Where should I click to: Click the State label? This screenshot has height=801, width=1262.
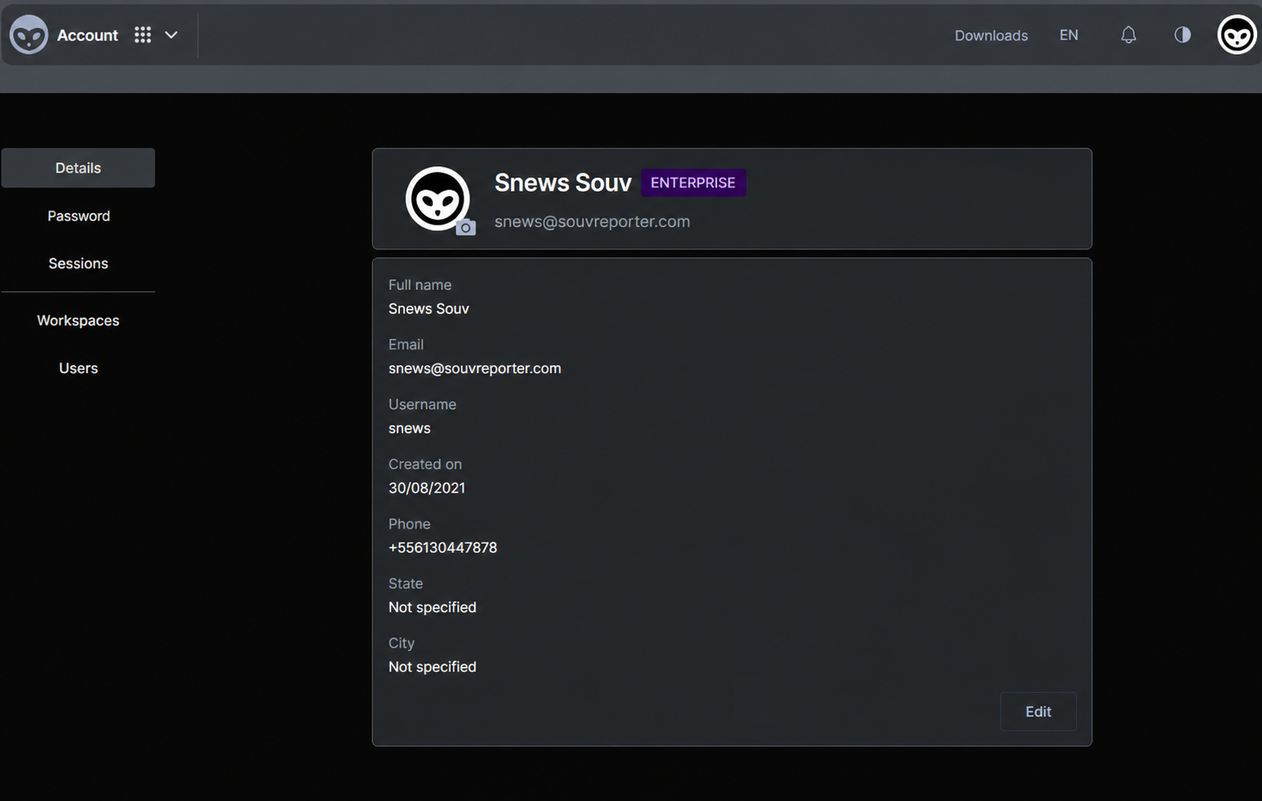(405, 583)
